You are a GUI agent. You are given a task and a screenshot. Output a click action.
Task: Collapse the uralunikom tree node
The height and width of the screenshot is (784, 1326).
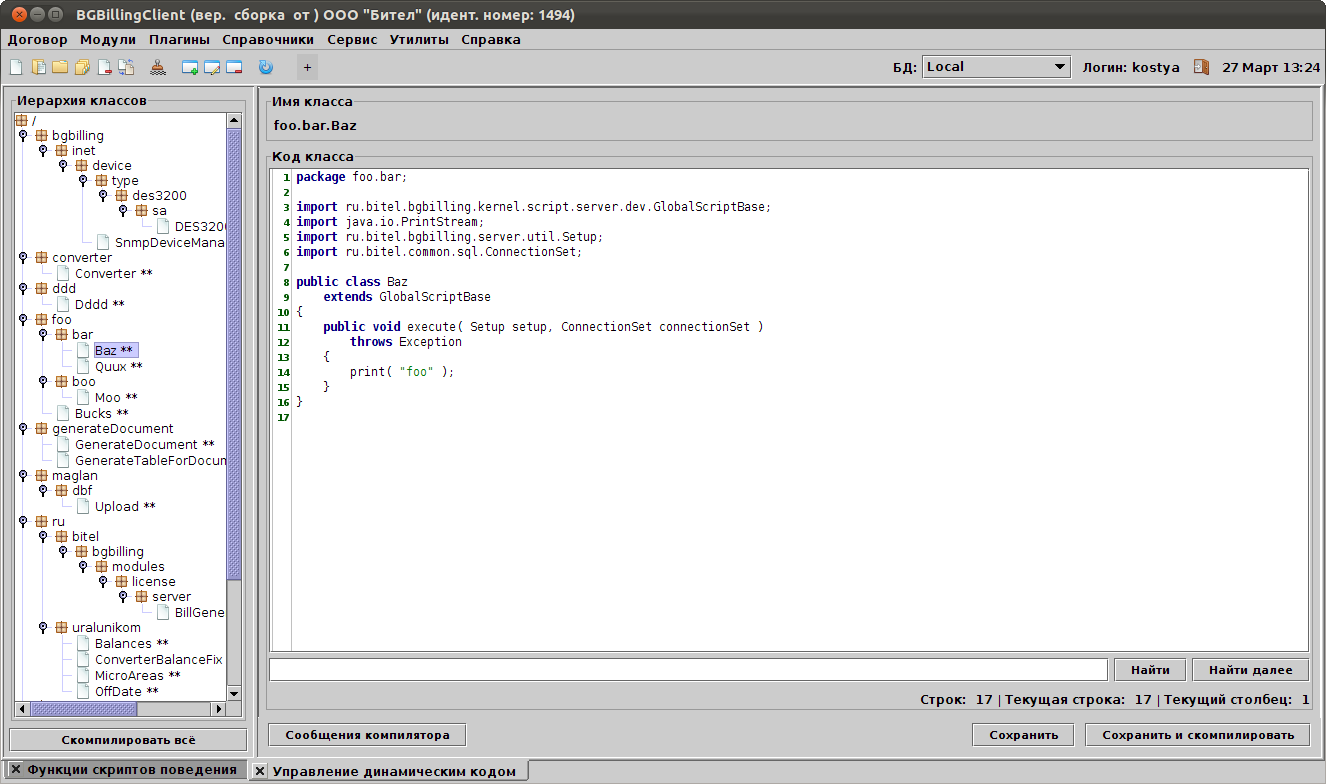coord(43,628)
